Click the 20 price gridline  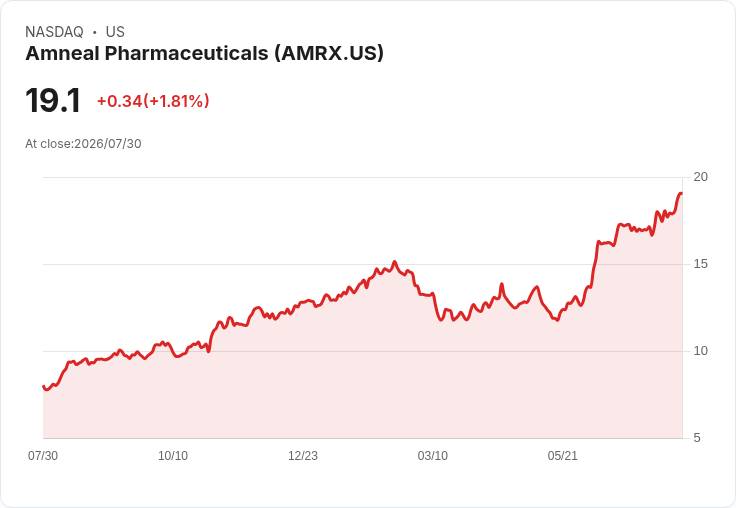click(x=362, y=177)
